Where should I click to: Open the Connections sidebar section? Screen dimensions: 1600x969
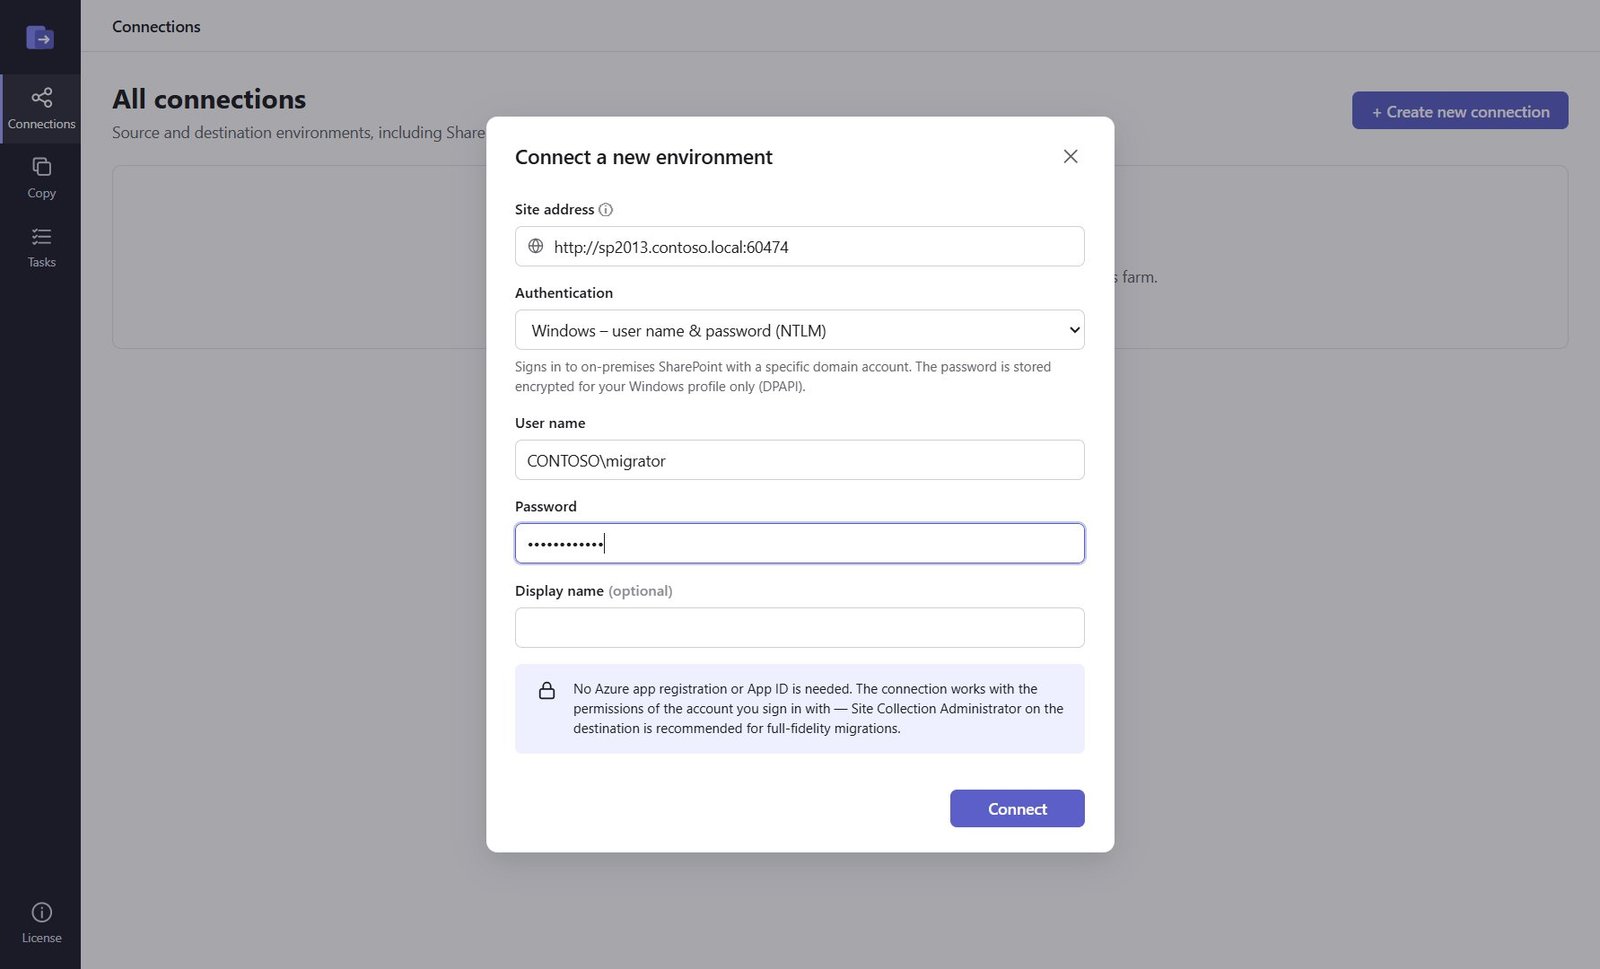(x=41, y=109)
